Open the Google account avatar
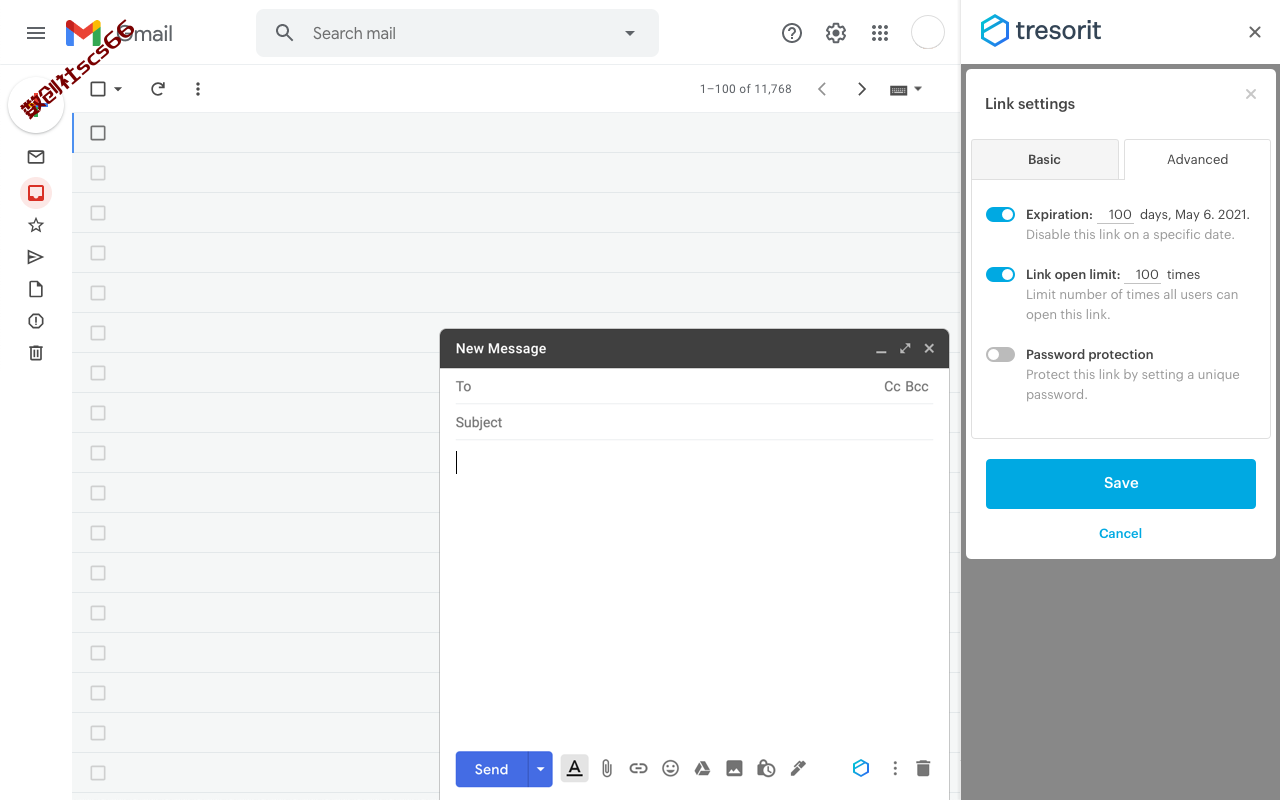 coord(928,33)
